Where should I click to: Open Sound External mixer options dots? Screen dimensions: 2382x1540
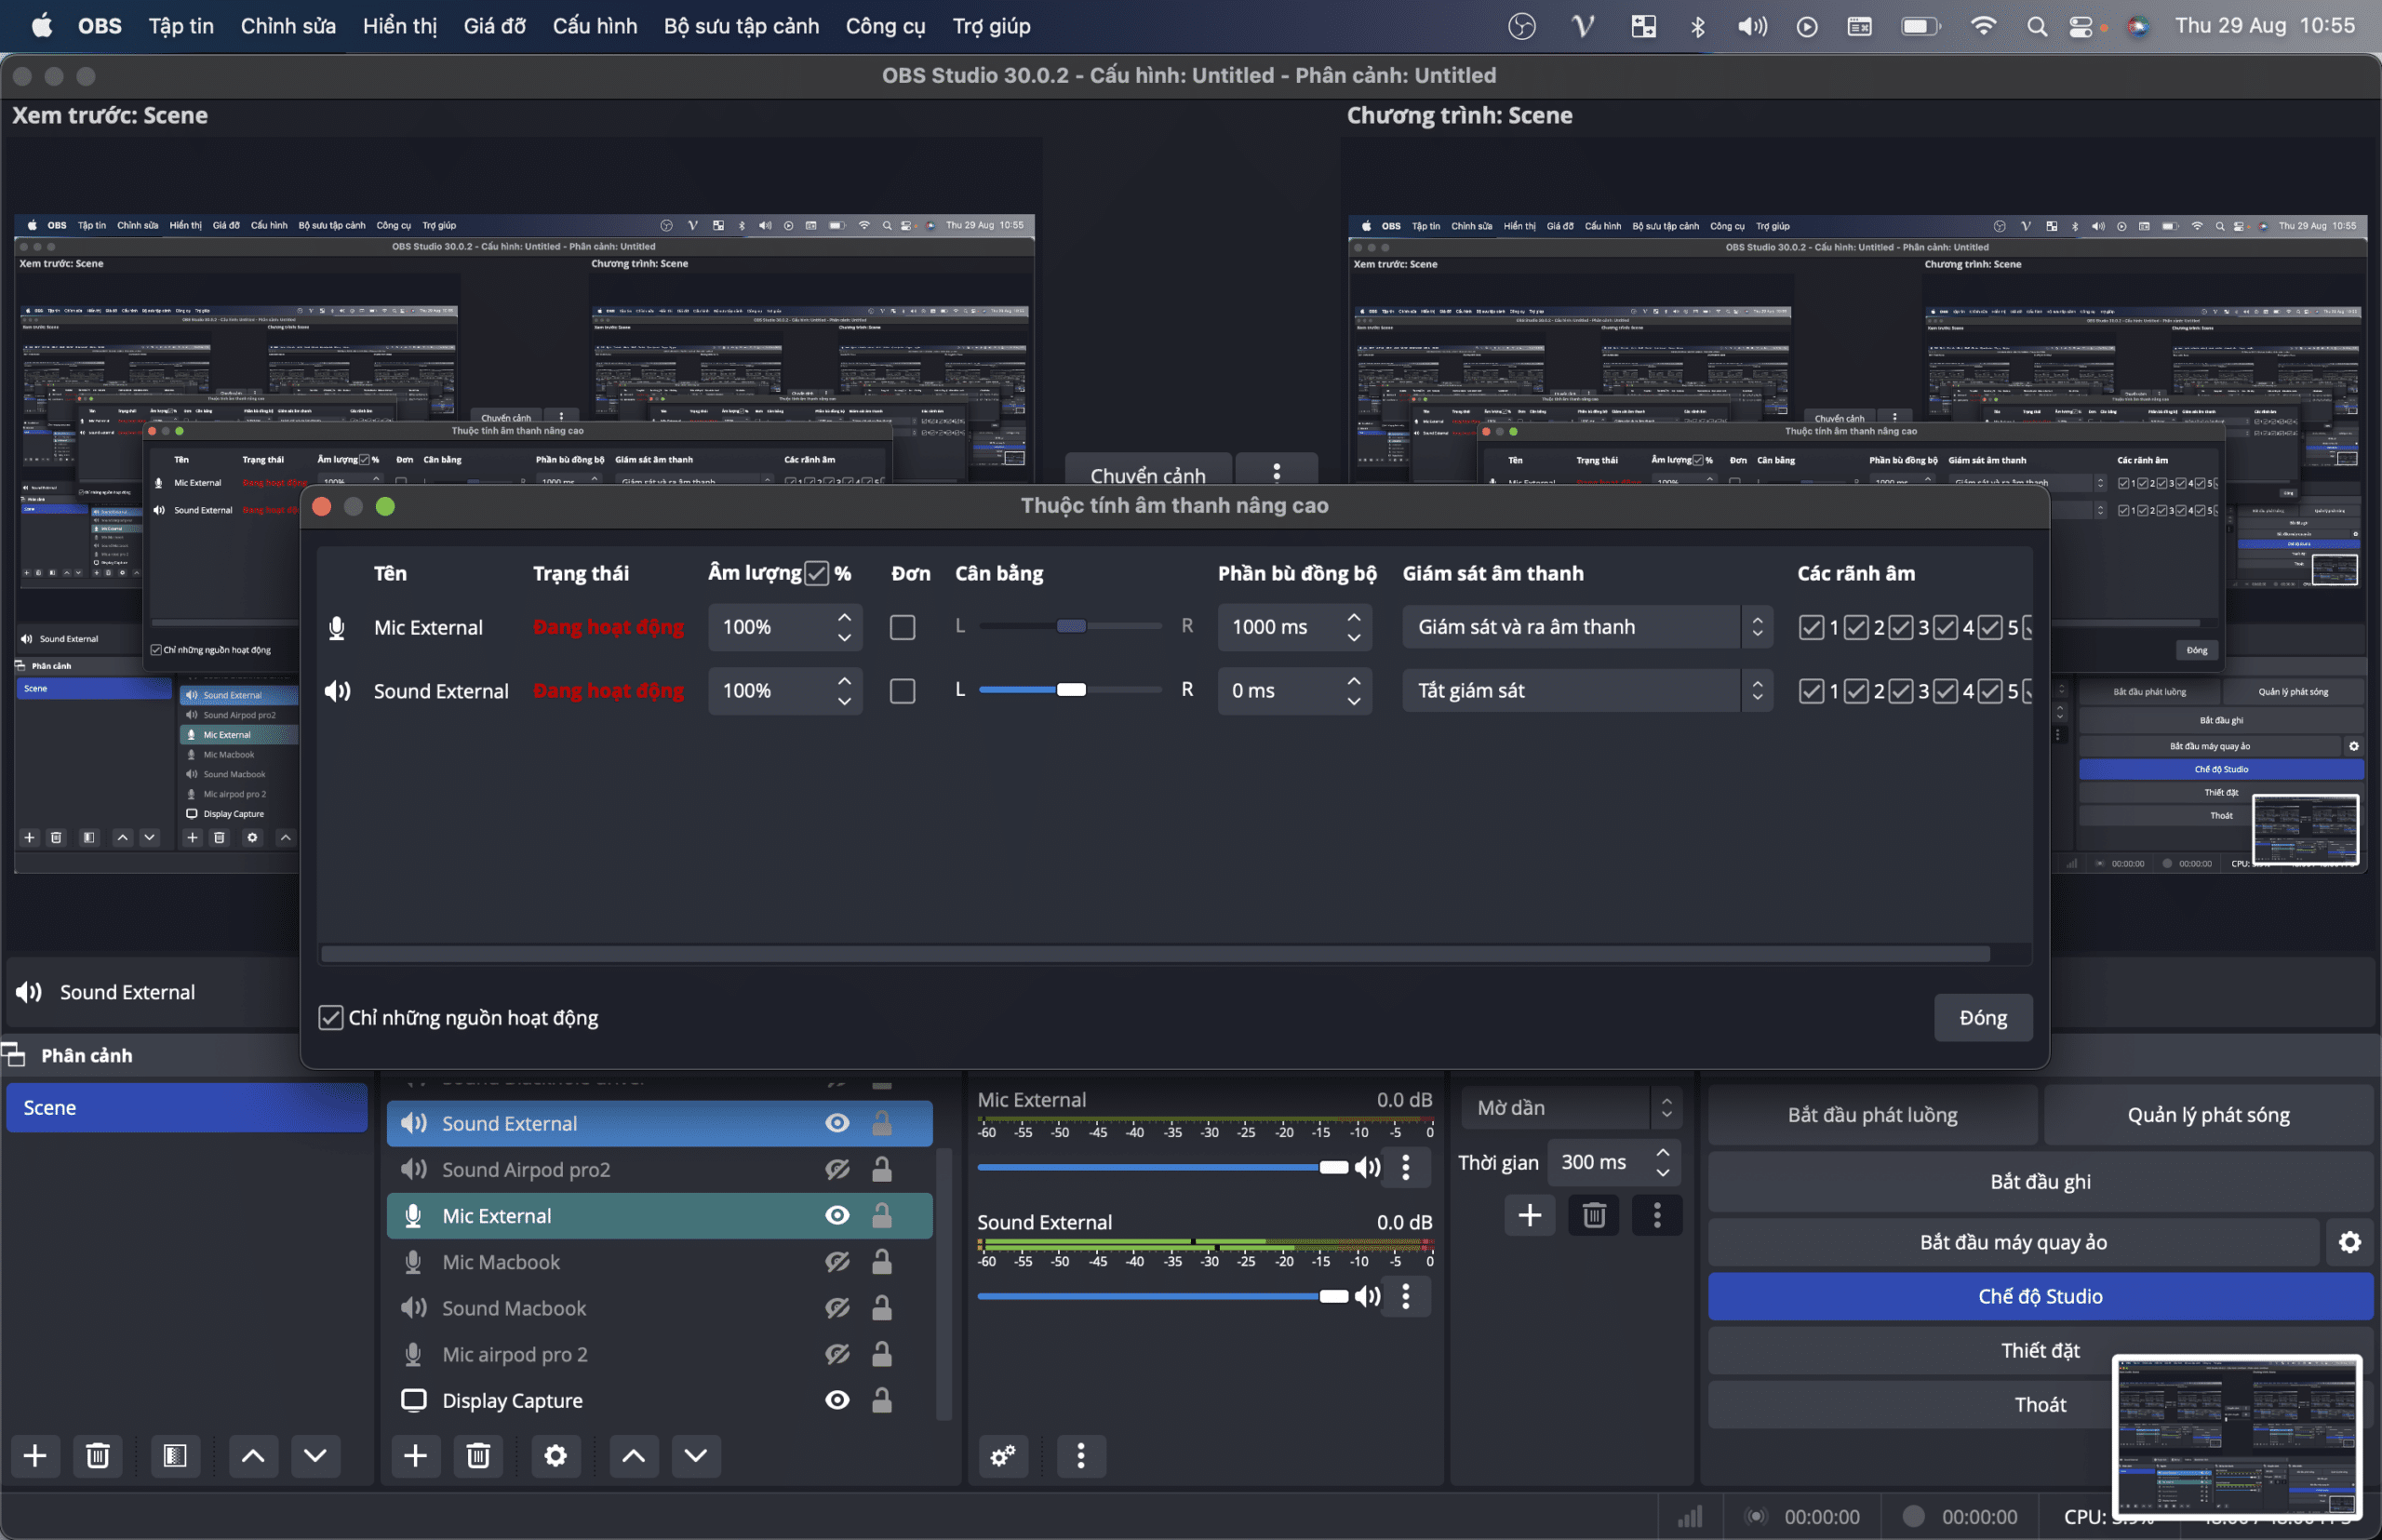coord(1406,1296)
